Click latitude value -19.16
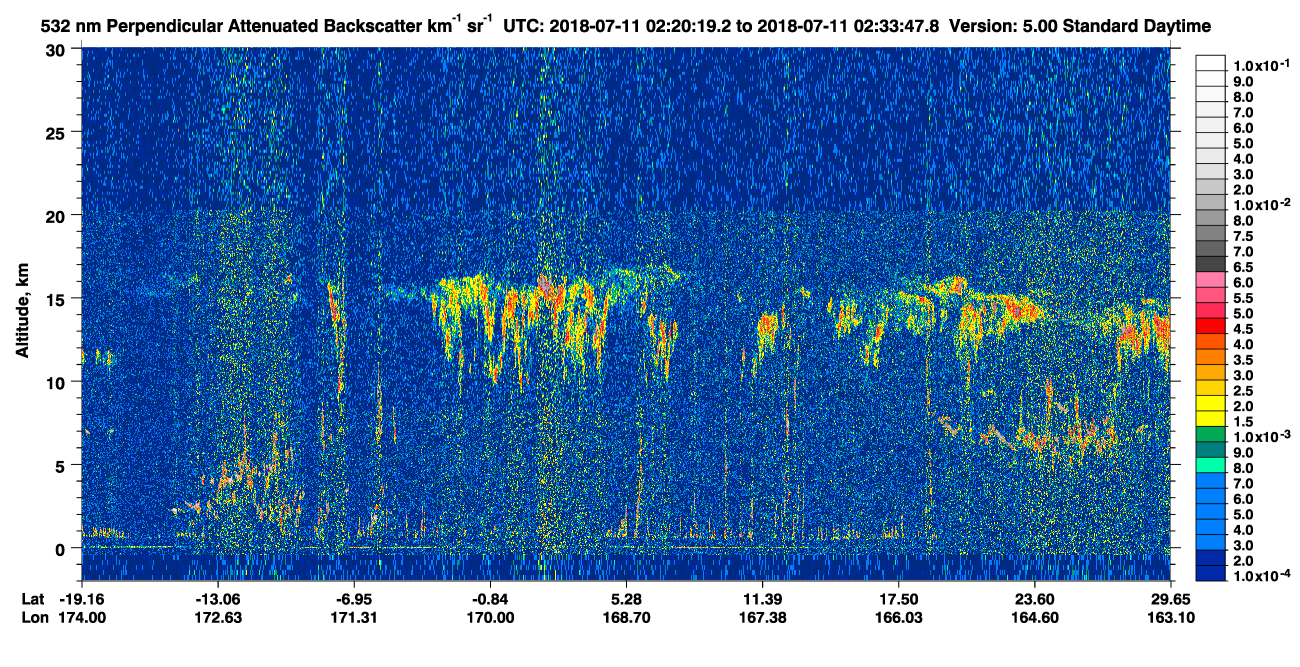The image size is (1300, 667). tap(81, 598)
